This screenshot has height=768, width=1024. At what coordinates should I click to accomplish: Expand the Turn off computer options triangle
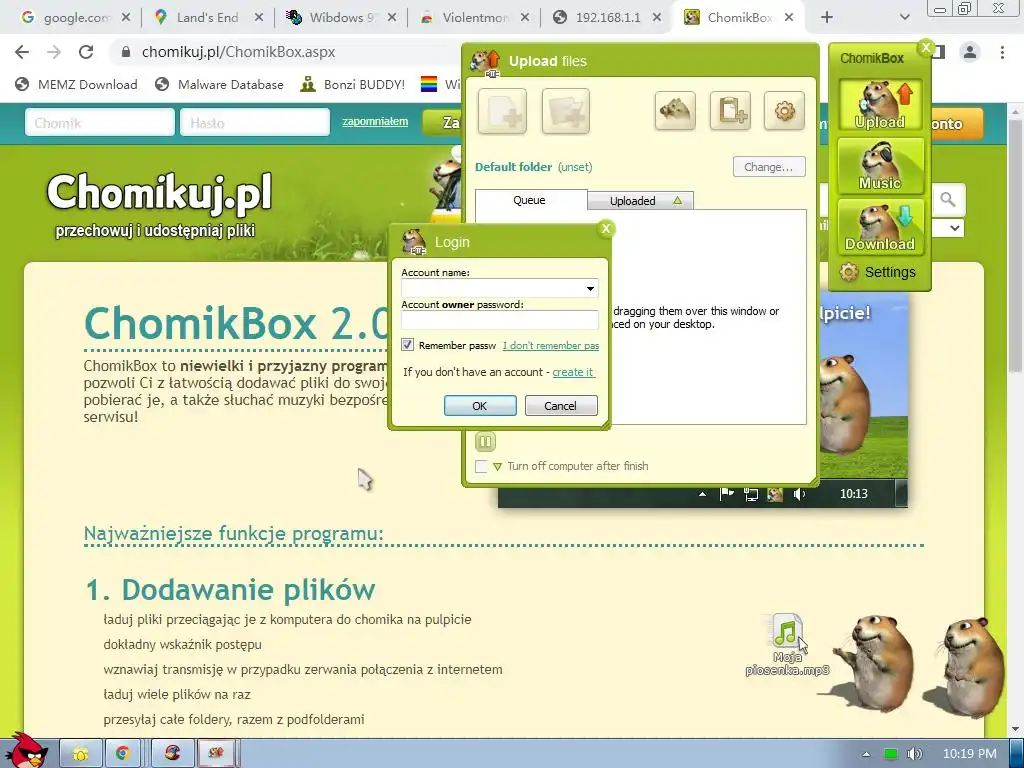(x=498, y=467)
